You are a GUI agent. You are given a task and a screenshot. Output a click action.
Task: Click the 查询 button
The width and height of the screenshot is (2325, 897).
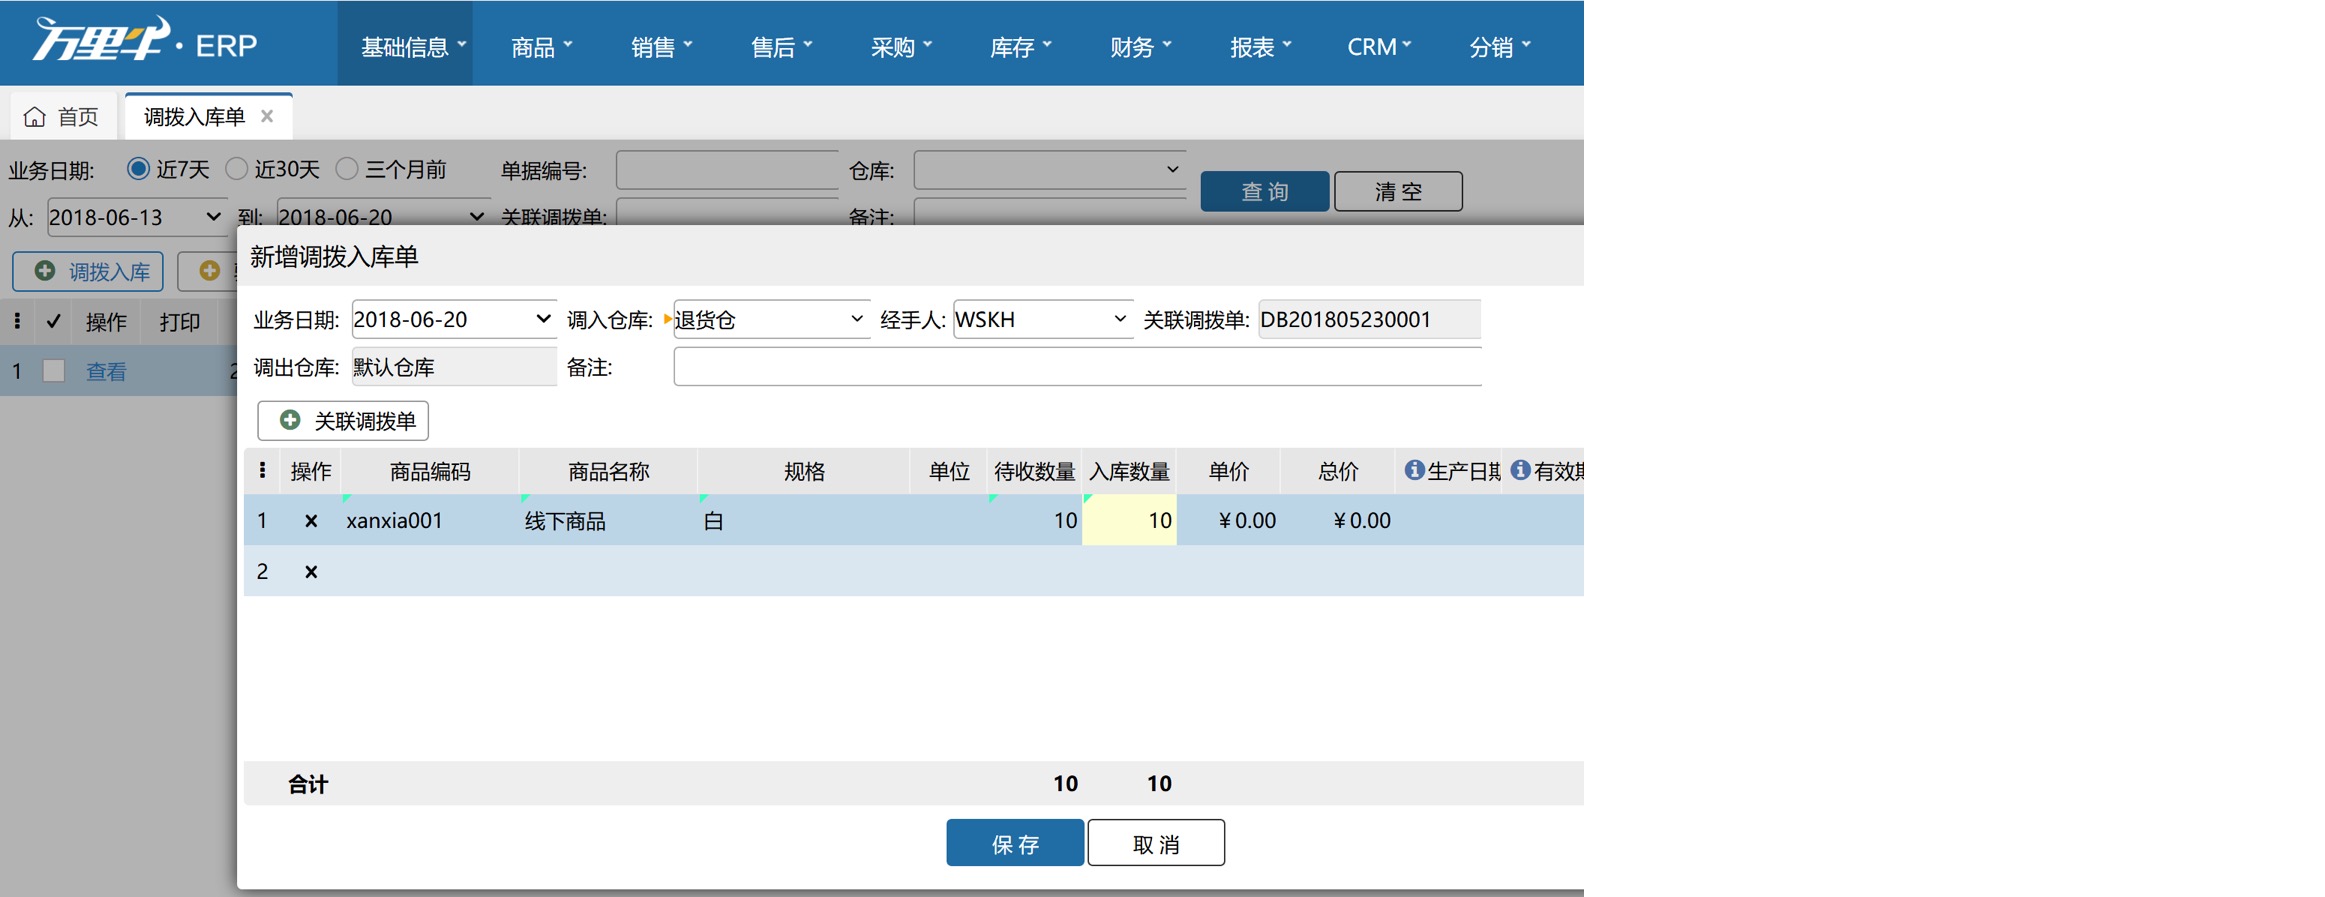tap(1264, 191)
